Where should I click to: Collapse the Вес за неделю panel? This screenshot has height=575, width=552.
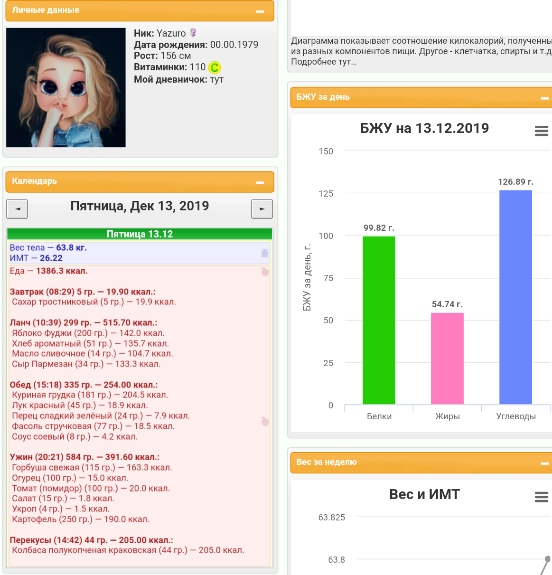pos(545,464)
